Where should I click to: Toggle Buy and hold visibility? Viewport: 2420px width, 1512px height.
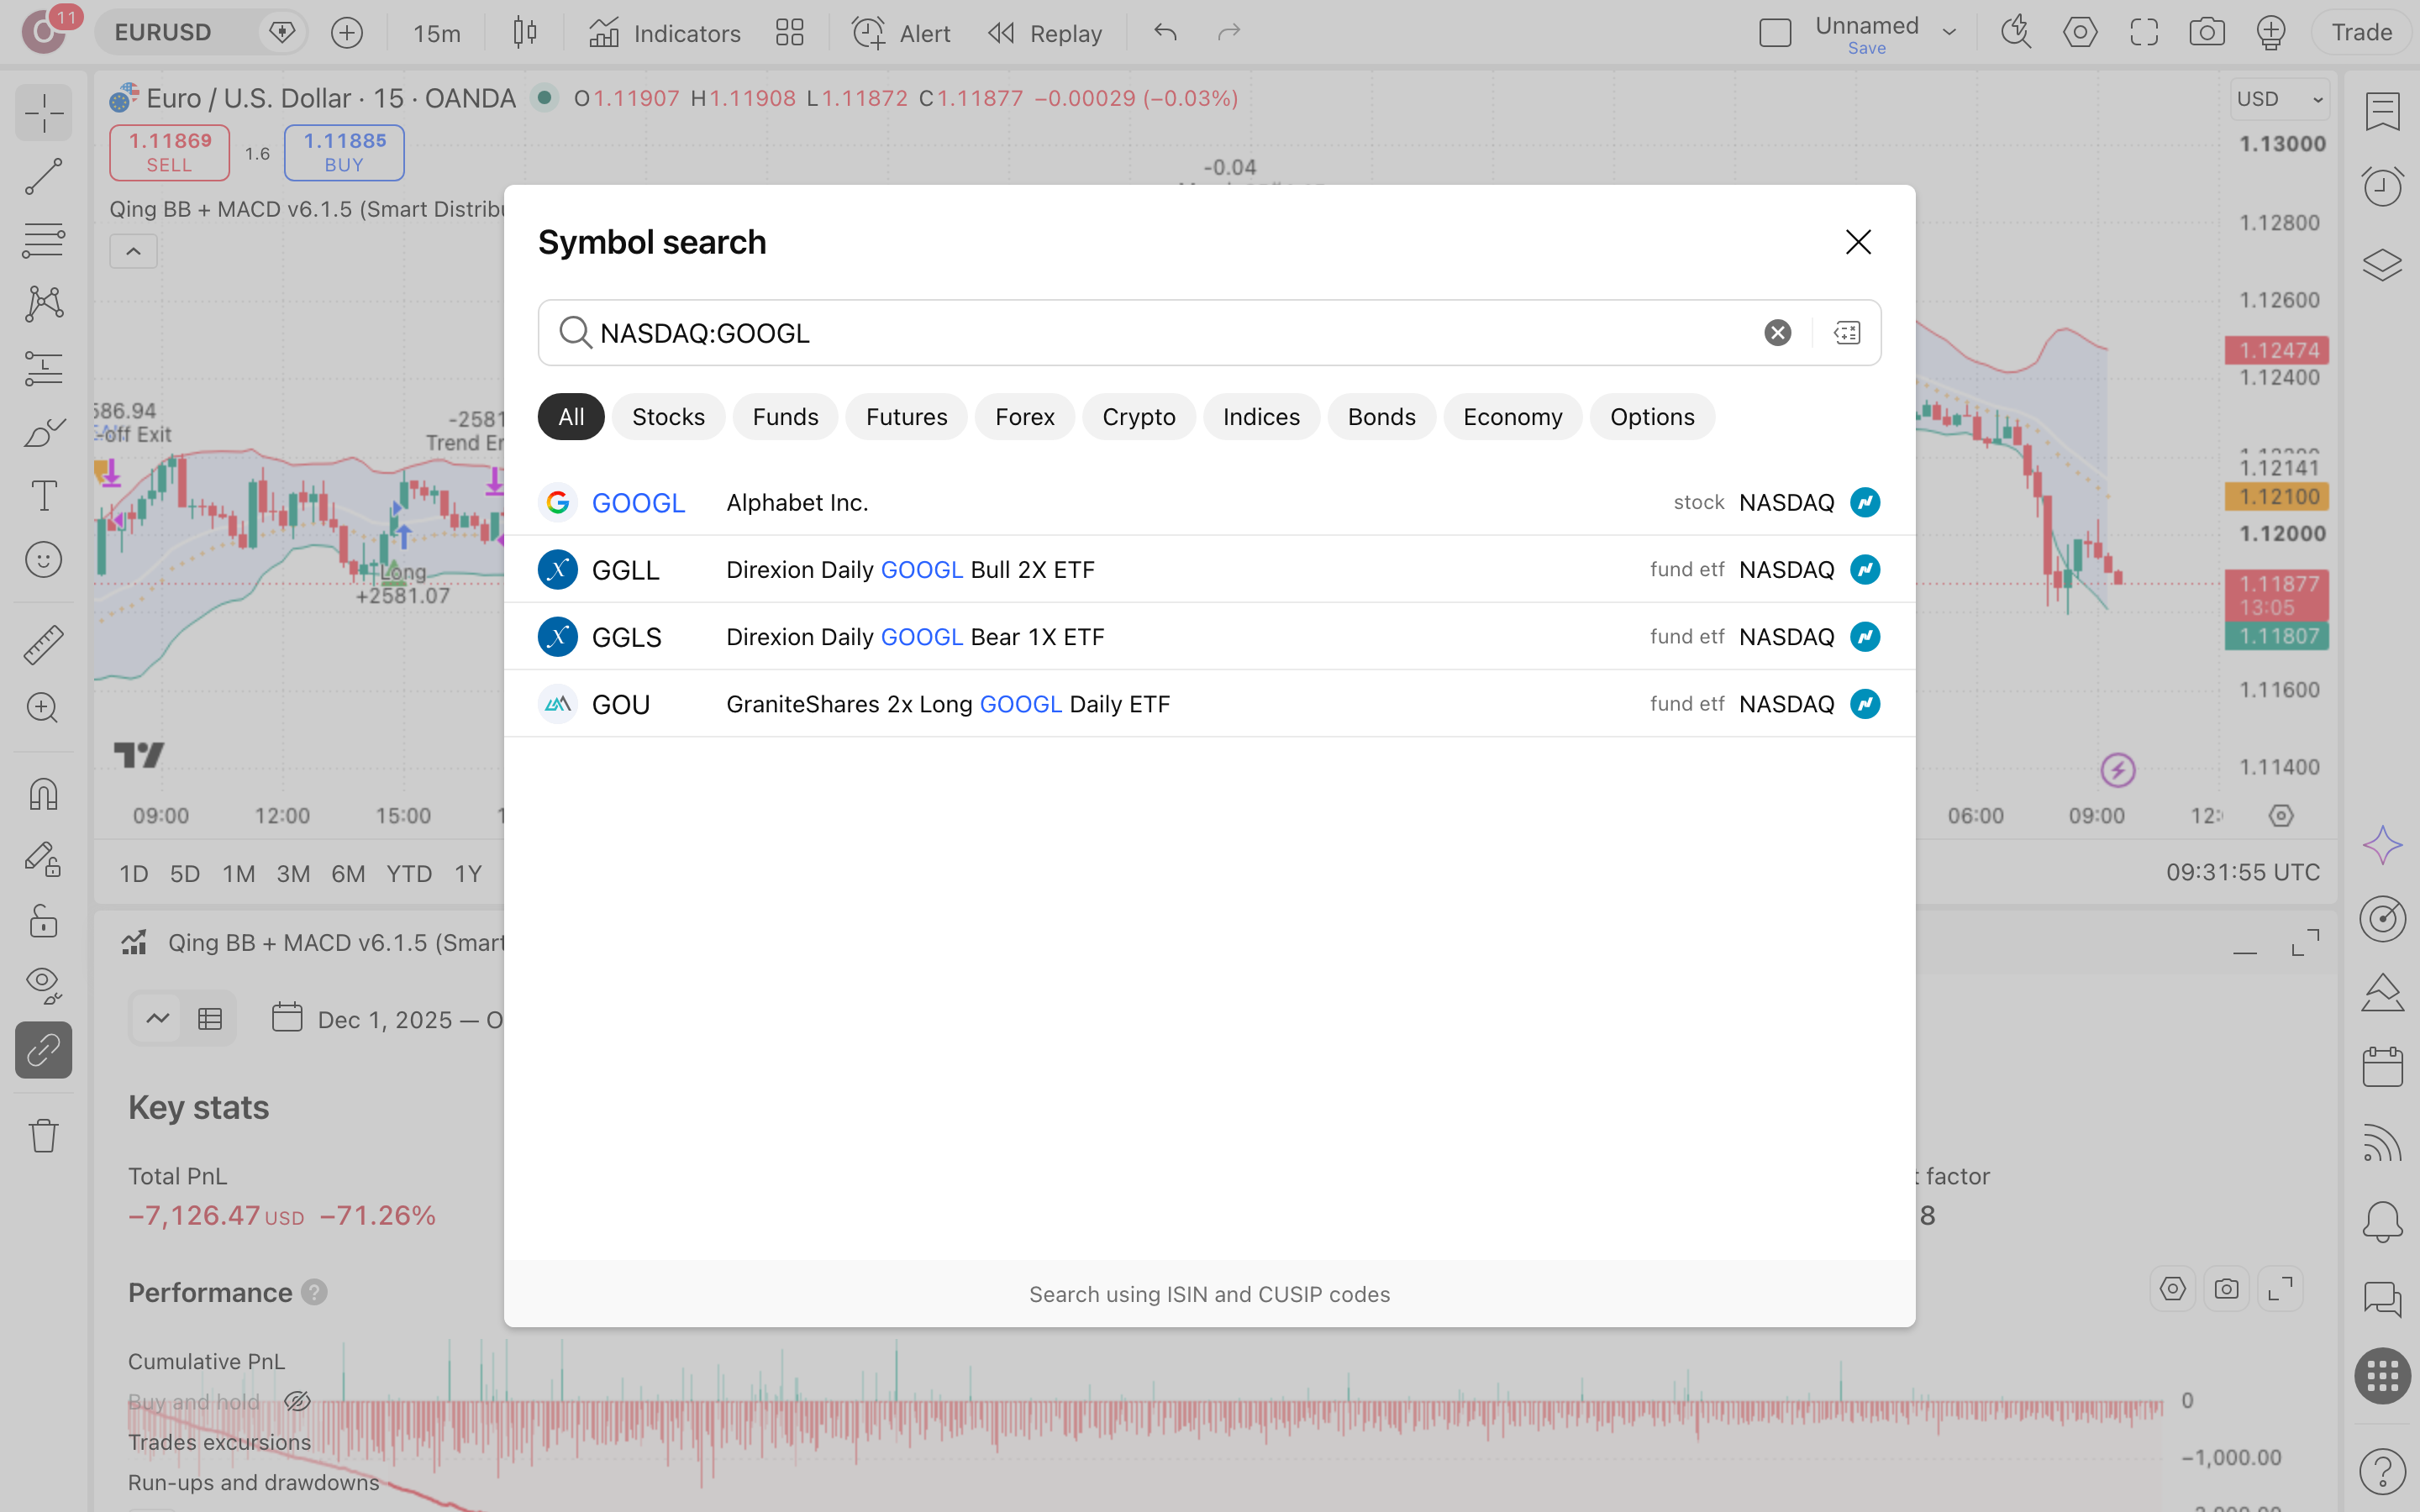tap(297, 1402)
